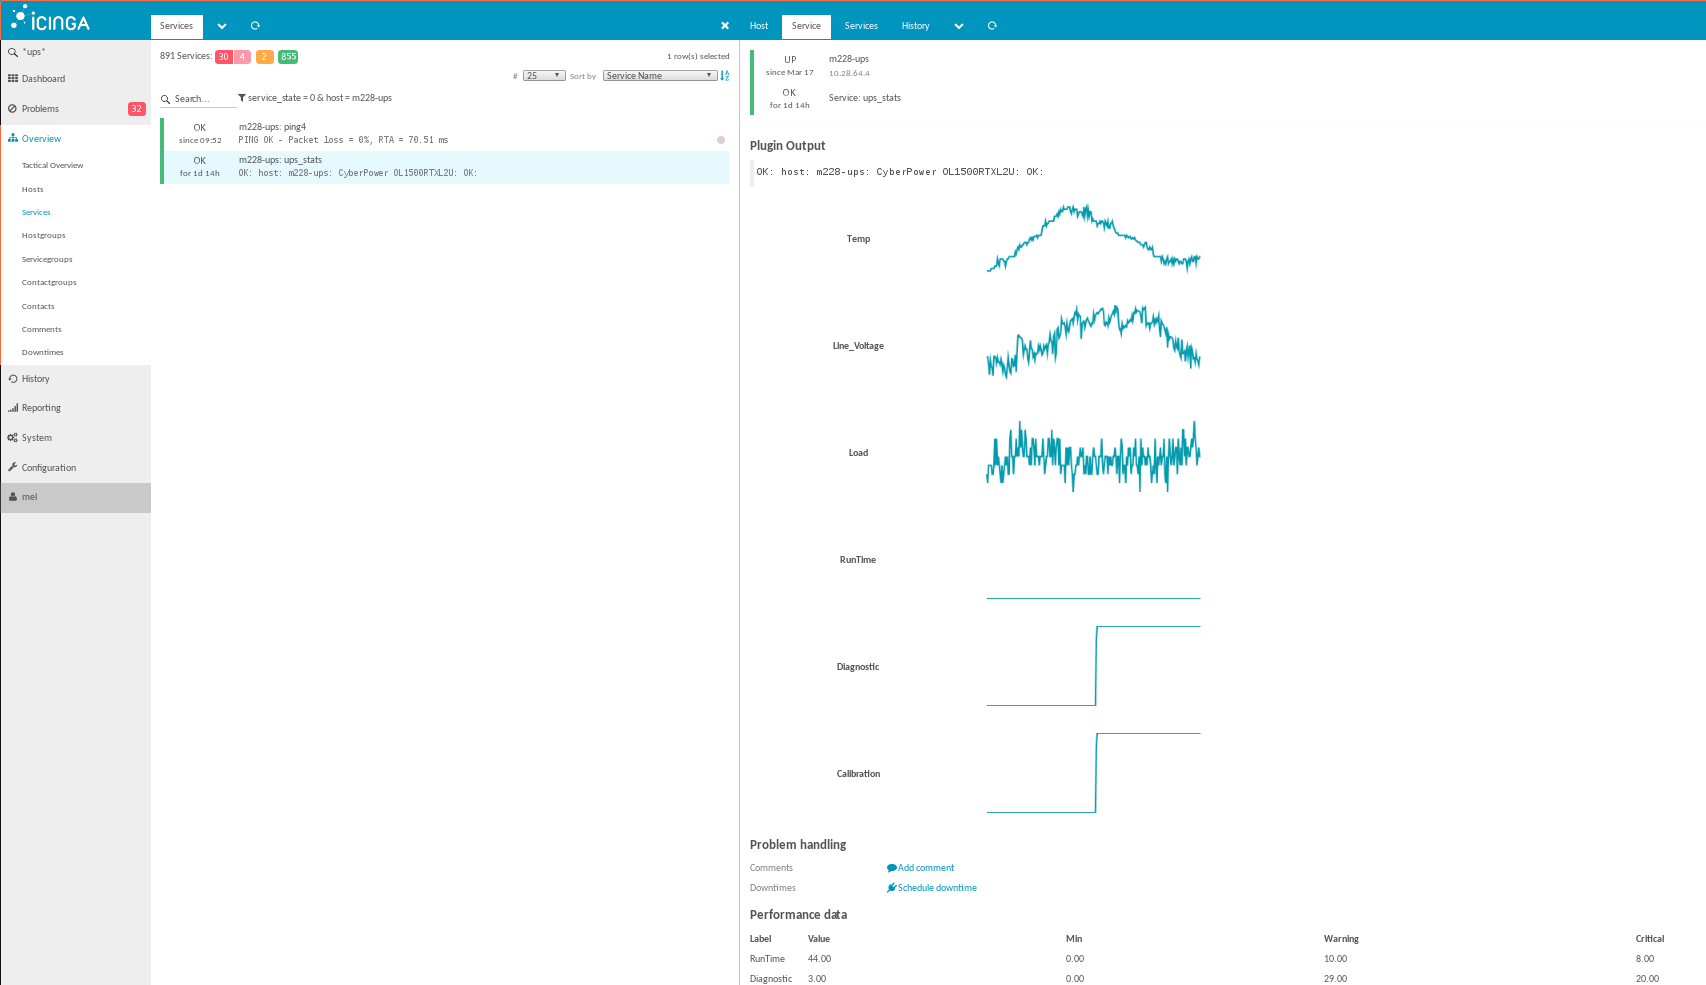Screen dimensions: 1706x985
Task: Select the Services tab in left pane
Action: pos(177,27)
